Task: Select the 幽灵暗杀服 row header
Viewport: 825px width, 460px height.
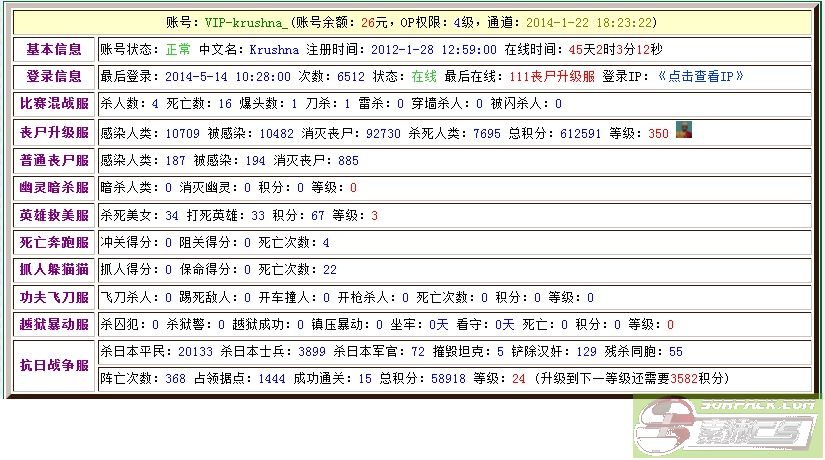Action: tap(54, 187)
